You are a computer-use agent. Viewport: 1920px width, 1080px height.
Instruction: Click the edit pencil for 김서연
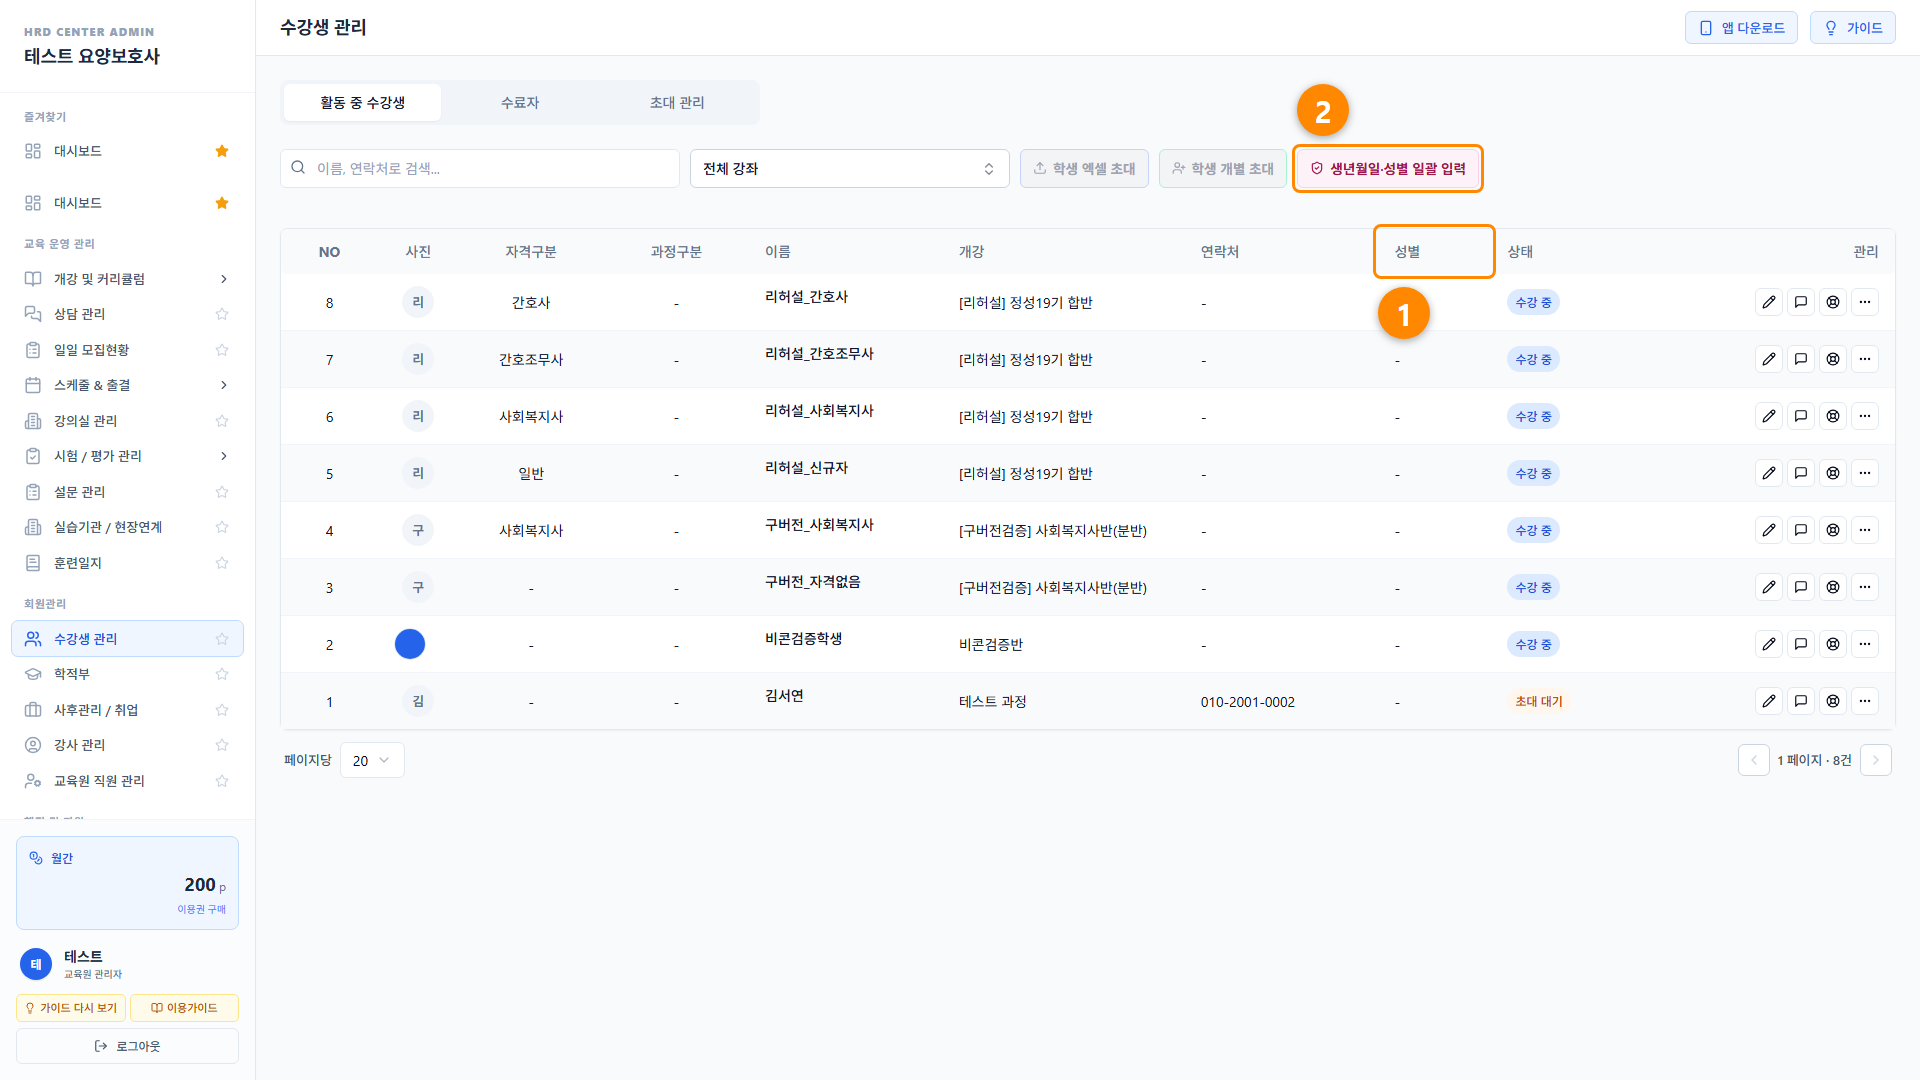[1769, 701]
